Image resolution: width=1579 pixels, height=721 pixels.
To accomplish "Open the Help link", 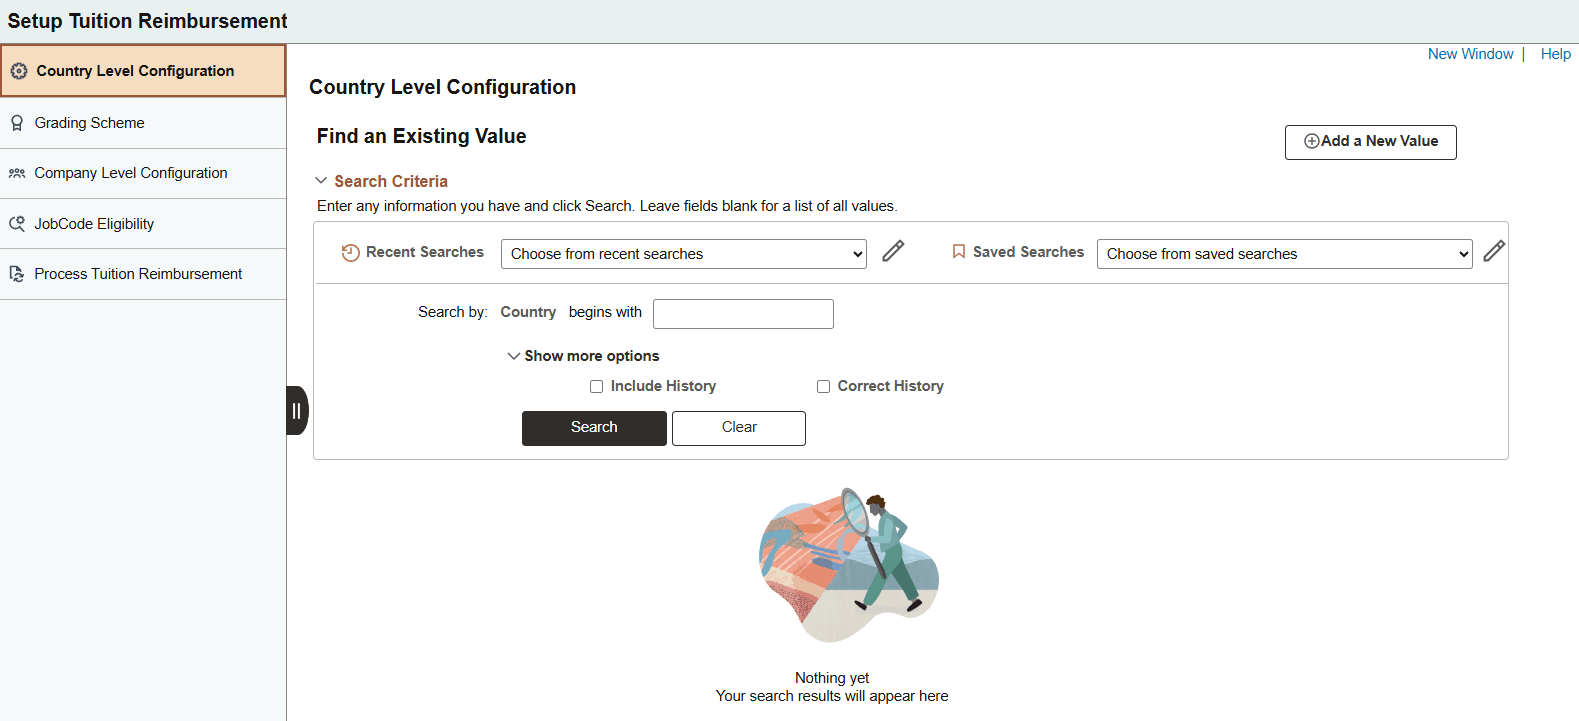I will pos(1555,54).
